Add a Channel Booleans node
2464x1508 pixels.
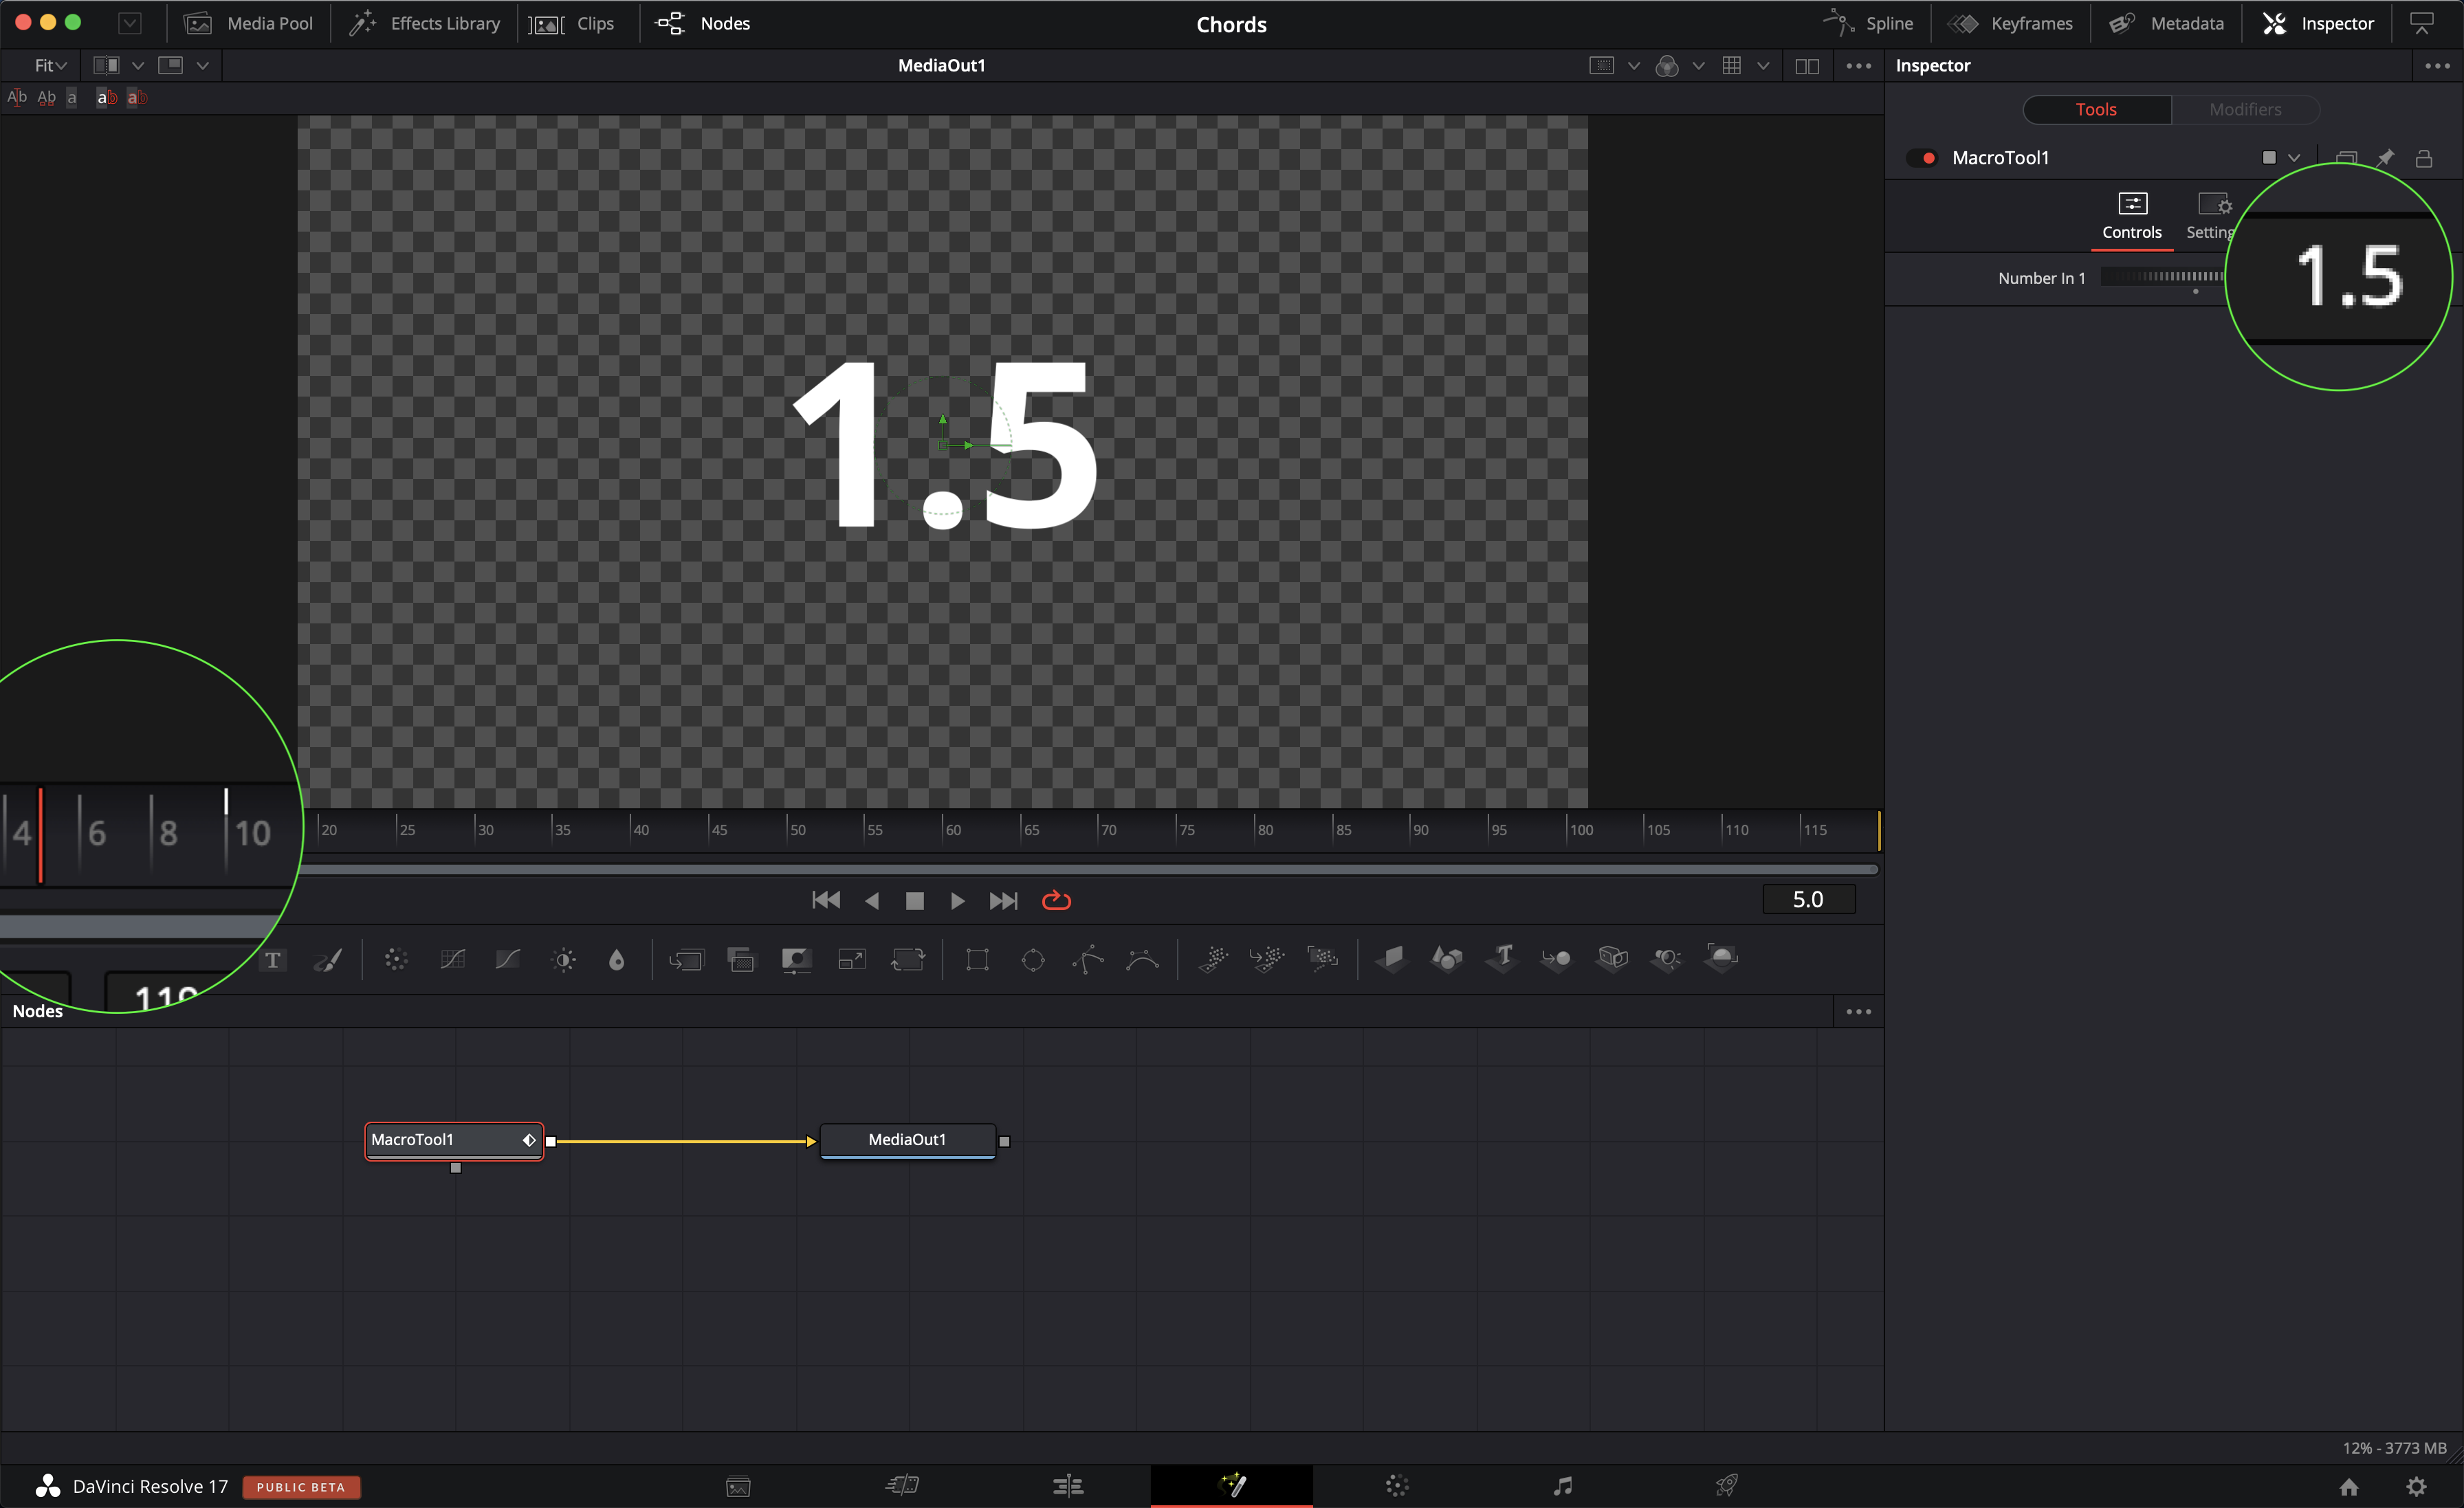click(x=742, y=960)
